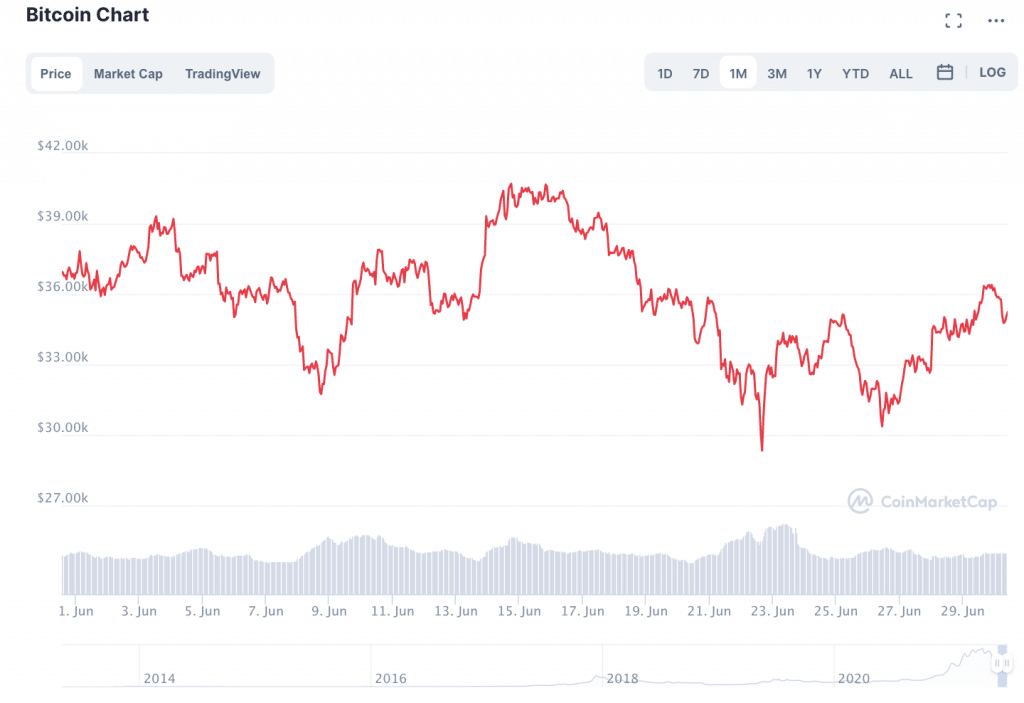The width and height of the screenshot is (1024, 703).
Task: Select the 7D time range
Action: click(701, 74)
